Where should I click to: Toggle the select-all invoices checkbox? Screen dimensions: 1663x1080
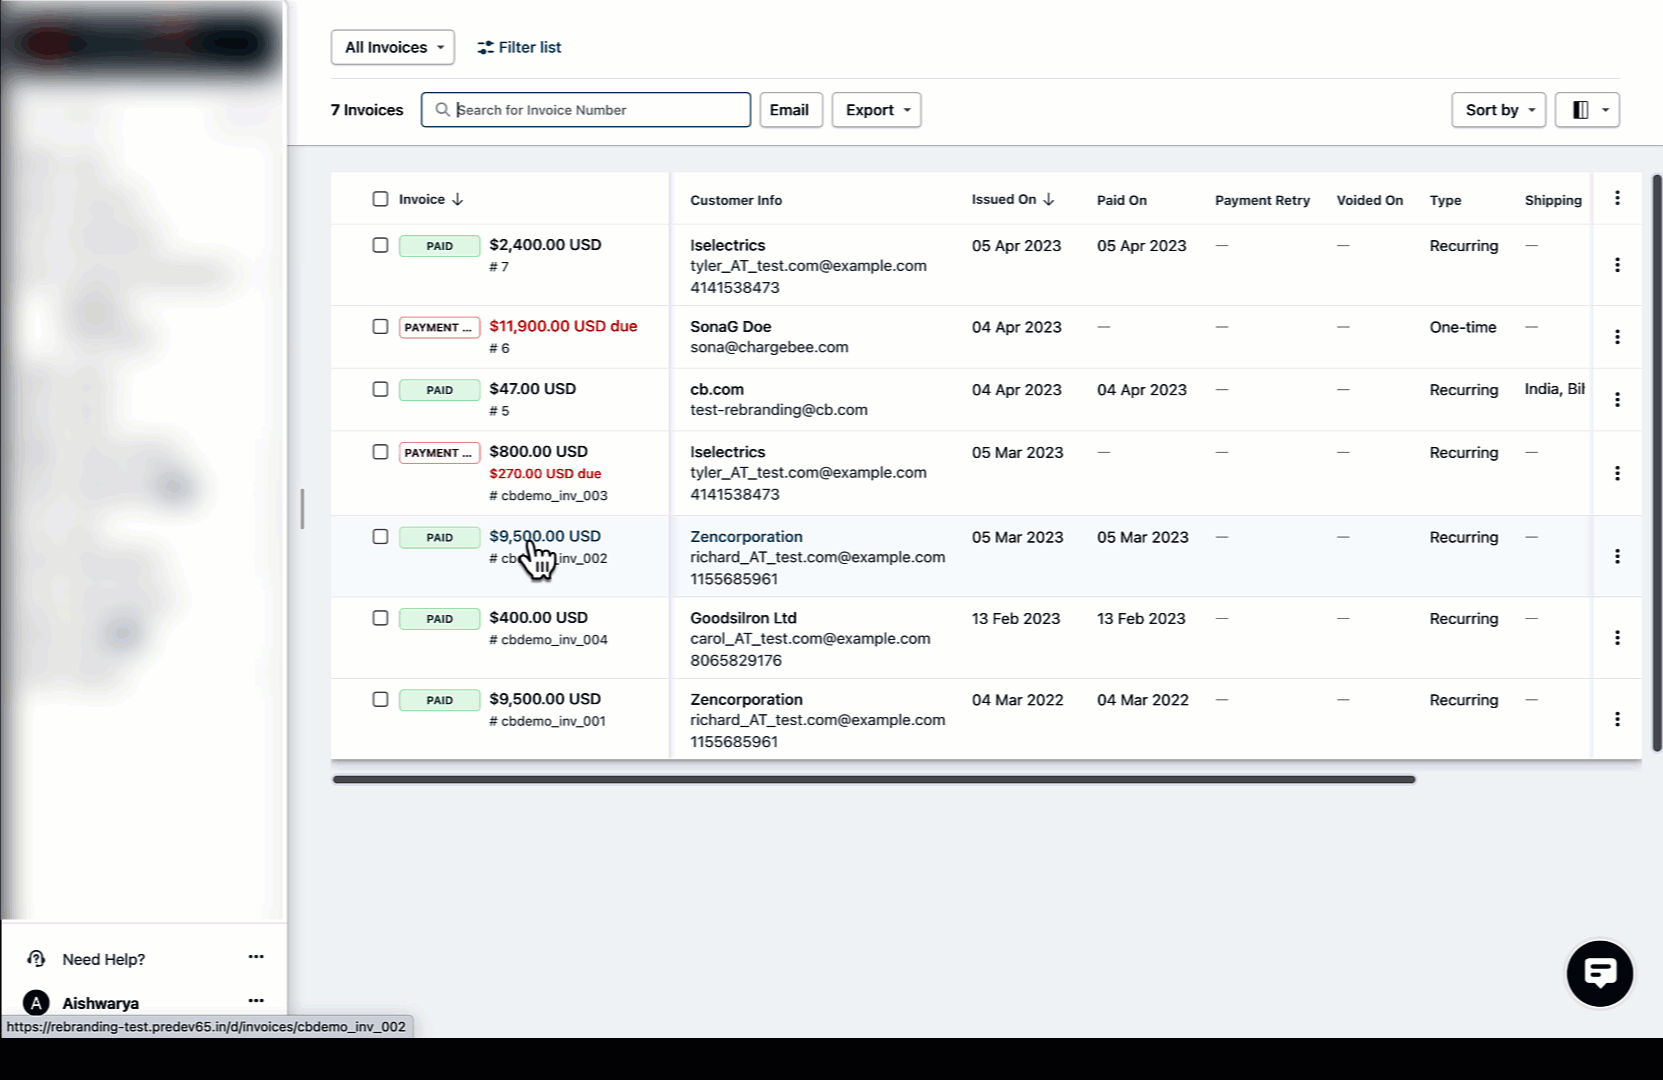380,199
